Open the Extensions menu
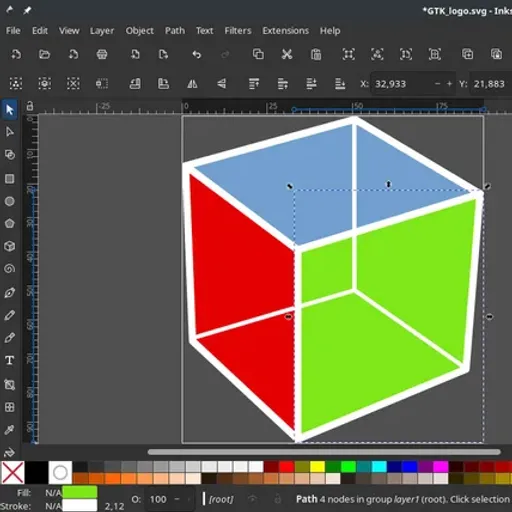512x512 pixels. tap(285, 31)
